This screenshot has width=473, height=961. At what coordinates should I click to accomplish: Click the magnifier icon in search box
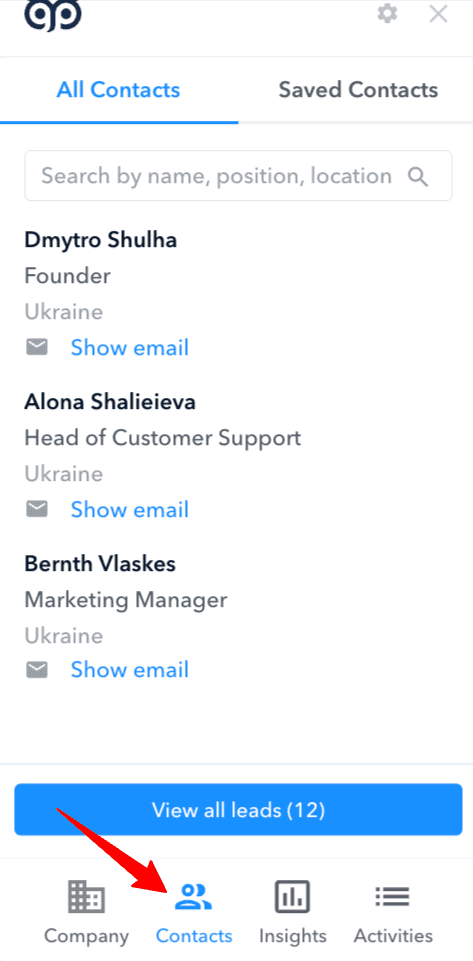tap(417, 177)
